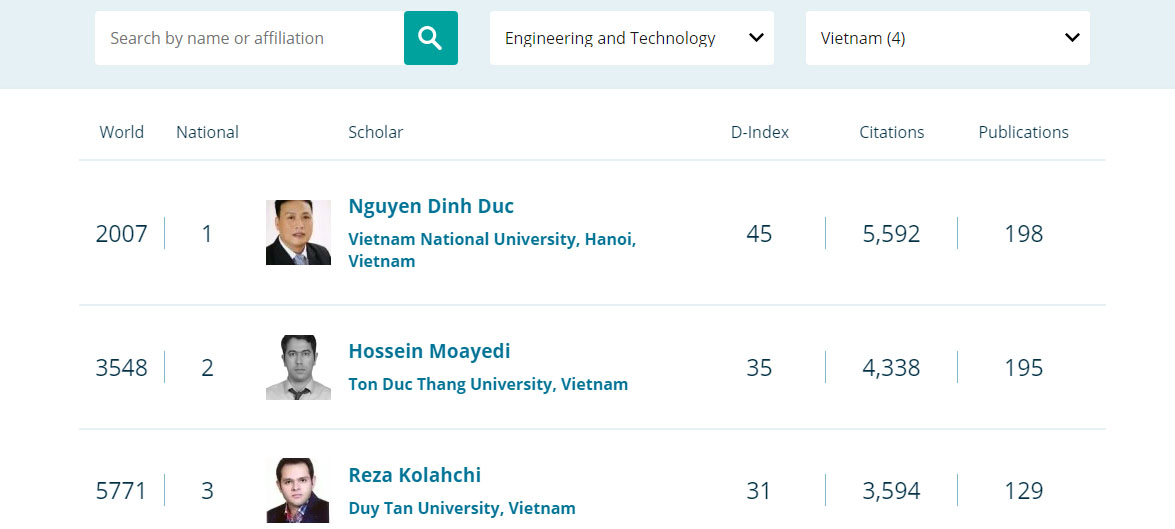Open the Hossein Moayedi scholar link
Image resolution: width=1175 pixels, height=529 pixels.
pyautogui.click(x=429, y=351)
